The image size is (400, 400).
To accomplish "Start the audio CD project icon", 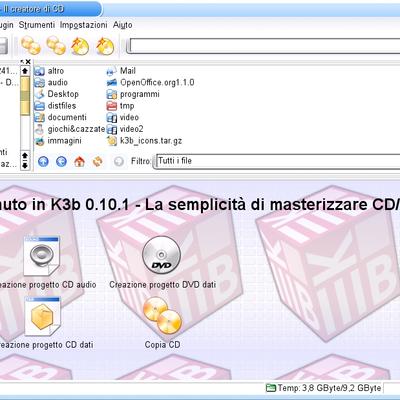I will tap(42, 255).
